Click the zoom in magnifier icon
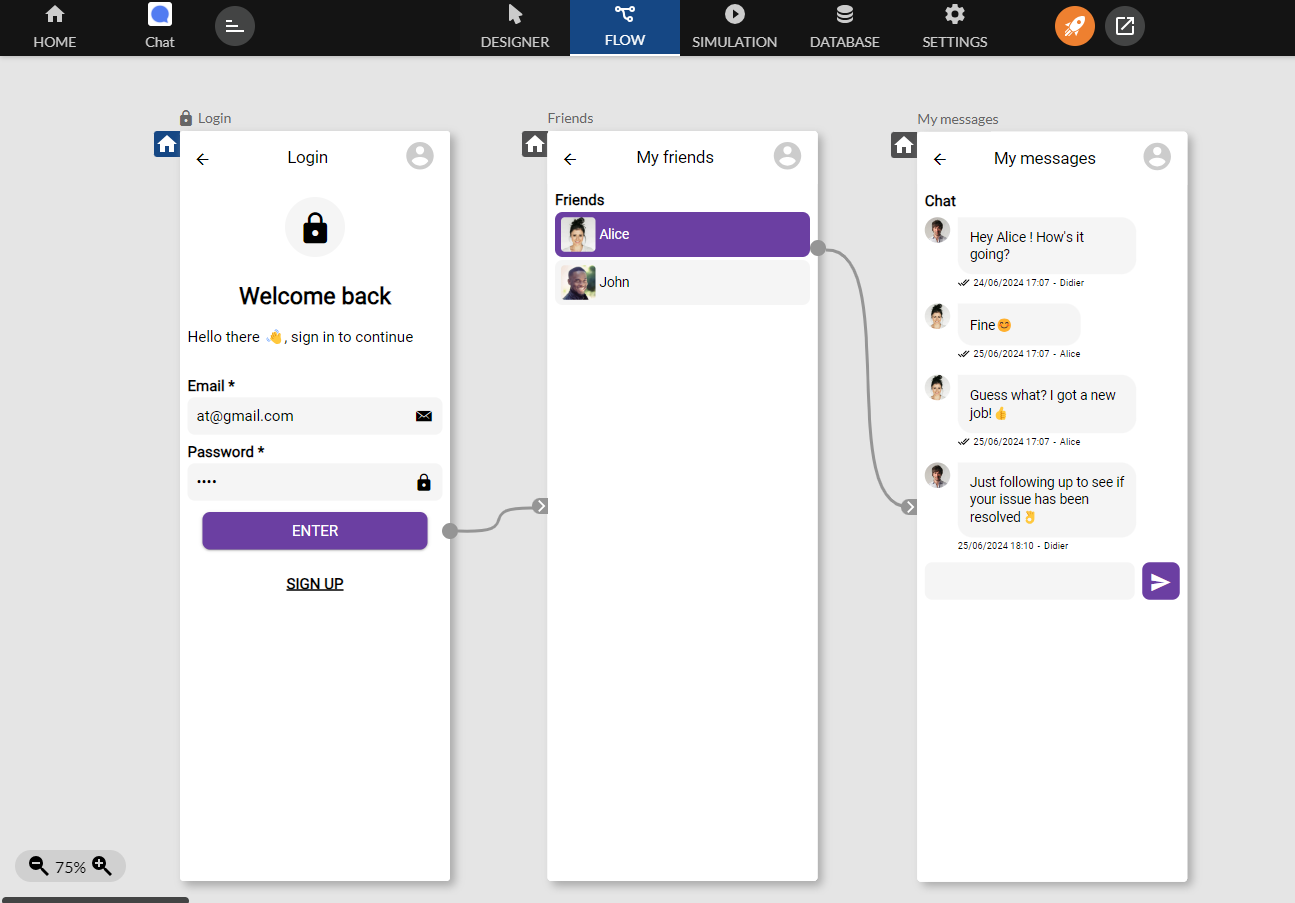 pos(102,866)
